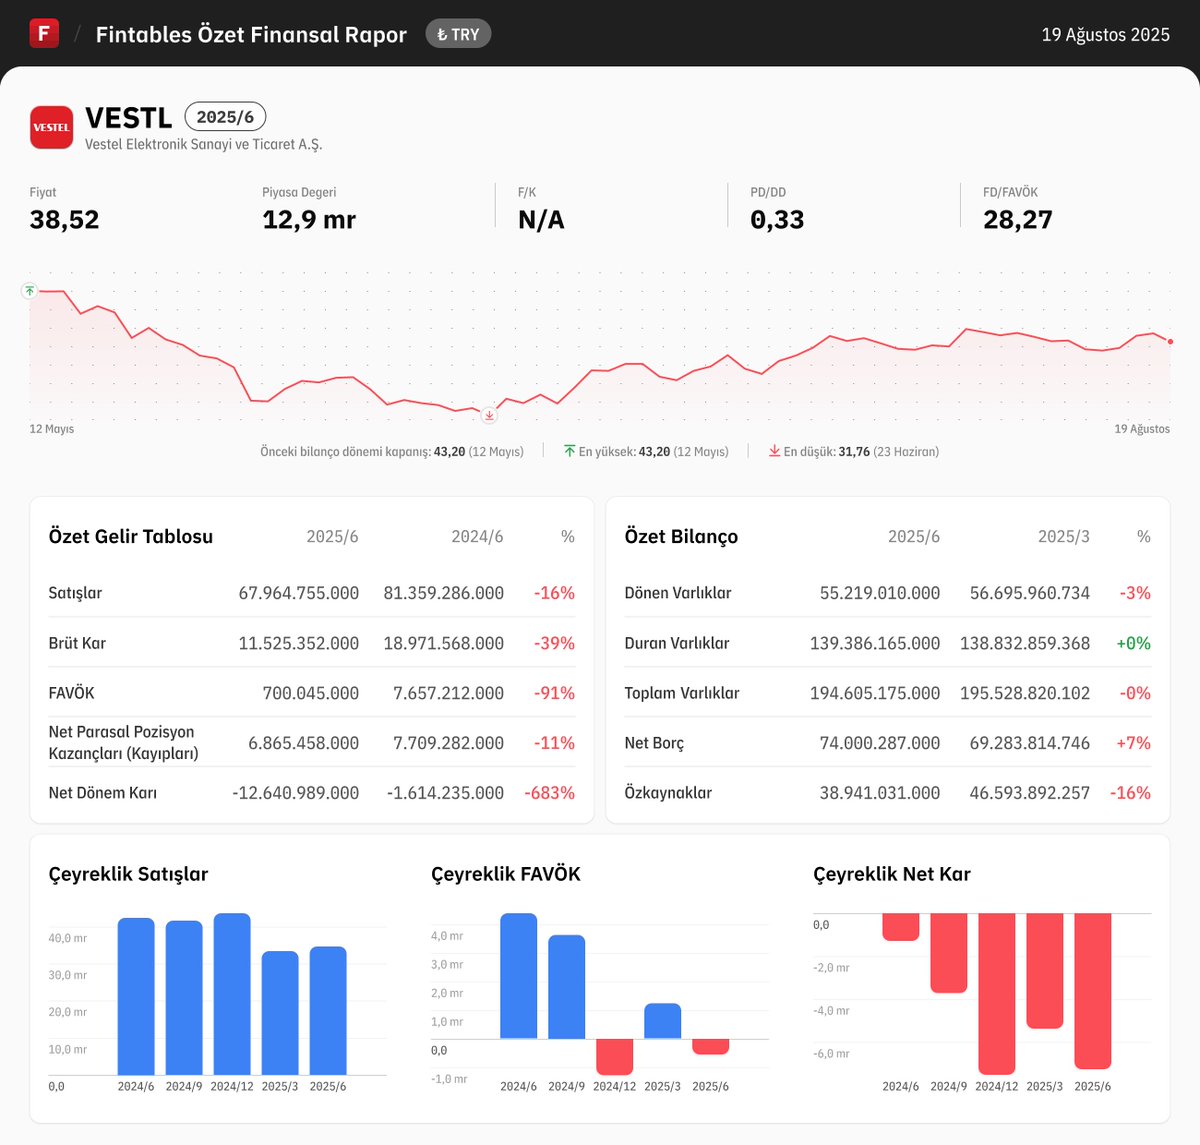
Task: Click the Fintables Özet Finansal Rapor title
Action: pyautogui.click(x=250, y=34)
